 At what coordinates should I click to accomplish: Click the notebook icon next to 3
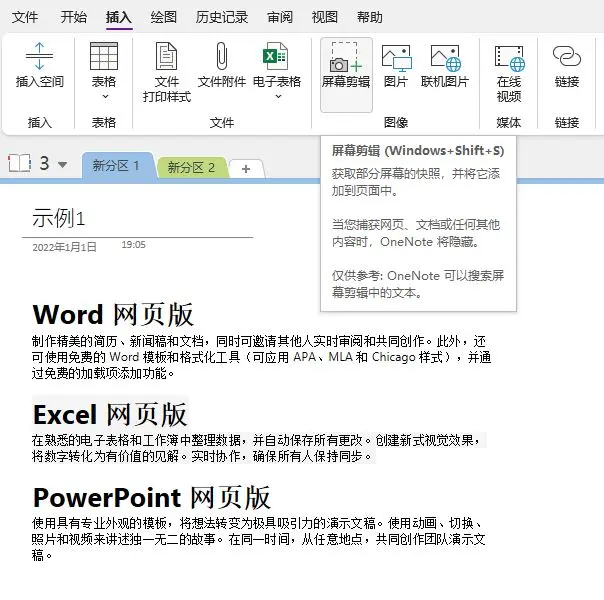(x=19, y=163)
